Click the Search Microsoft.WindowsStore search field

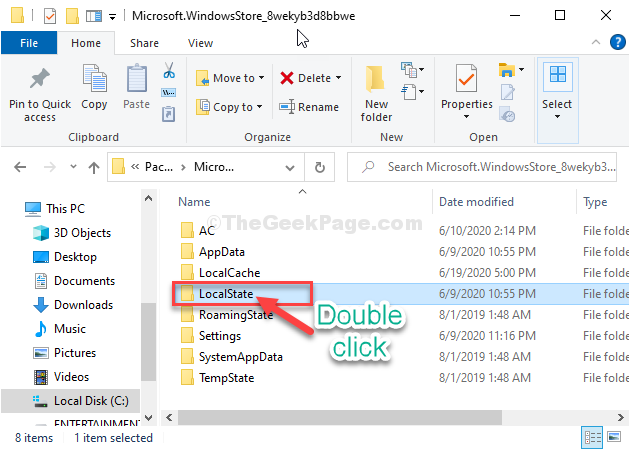tap(482, 167)
